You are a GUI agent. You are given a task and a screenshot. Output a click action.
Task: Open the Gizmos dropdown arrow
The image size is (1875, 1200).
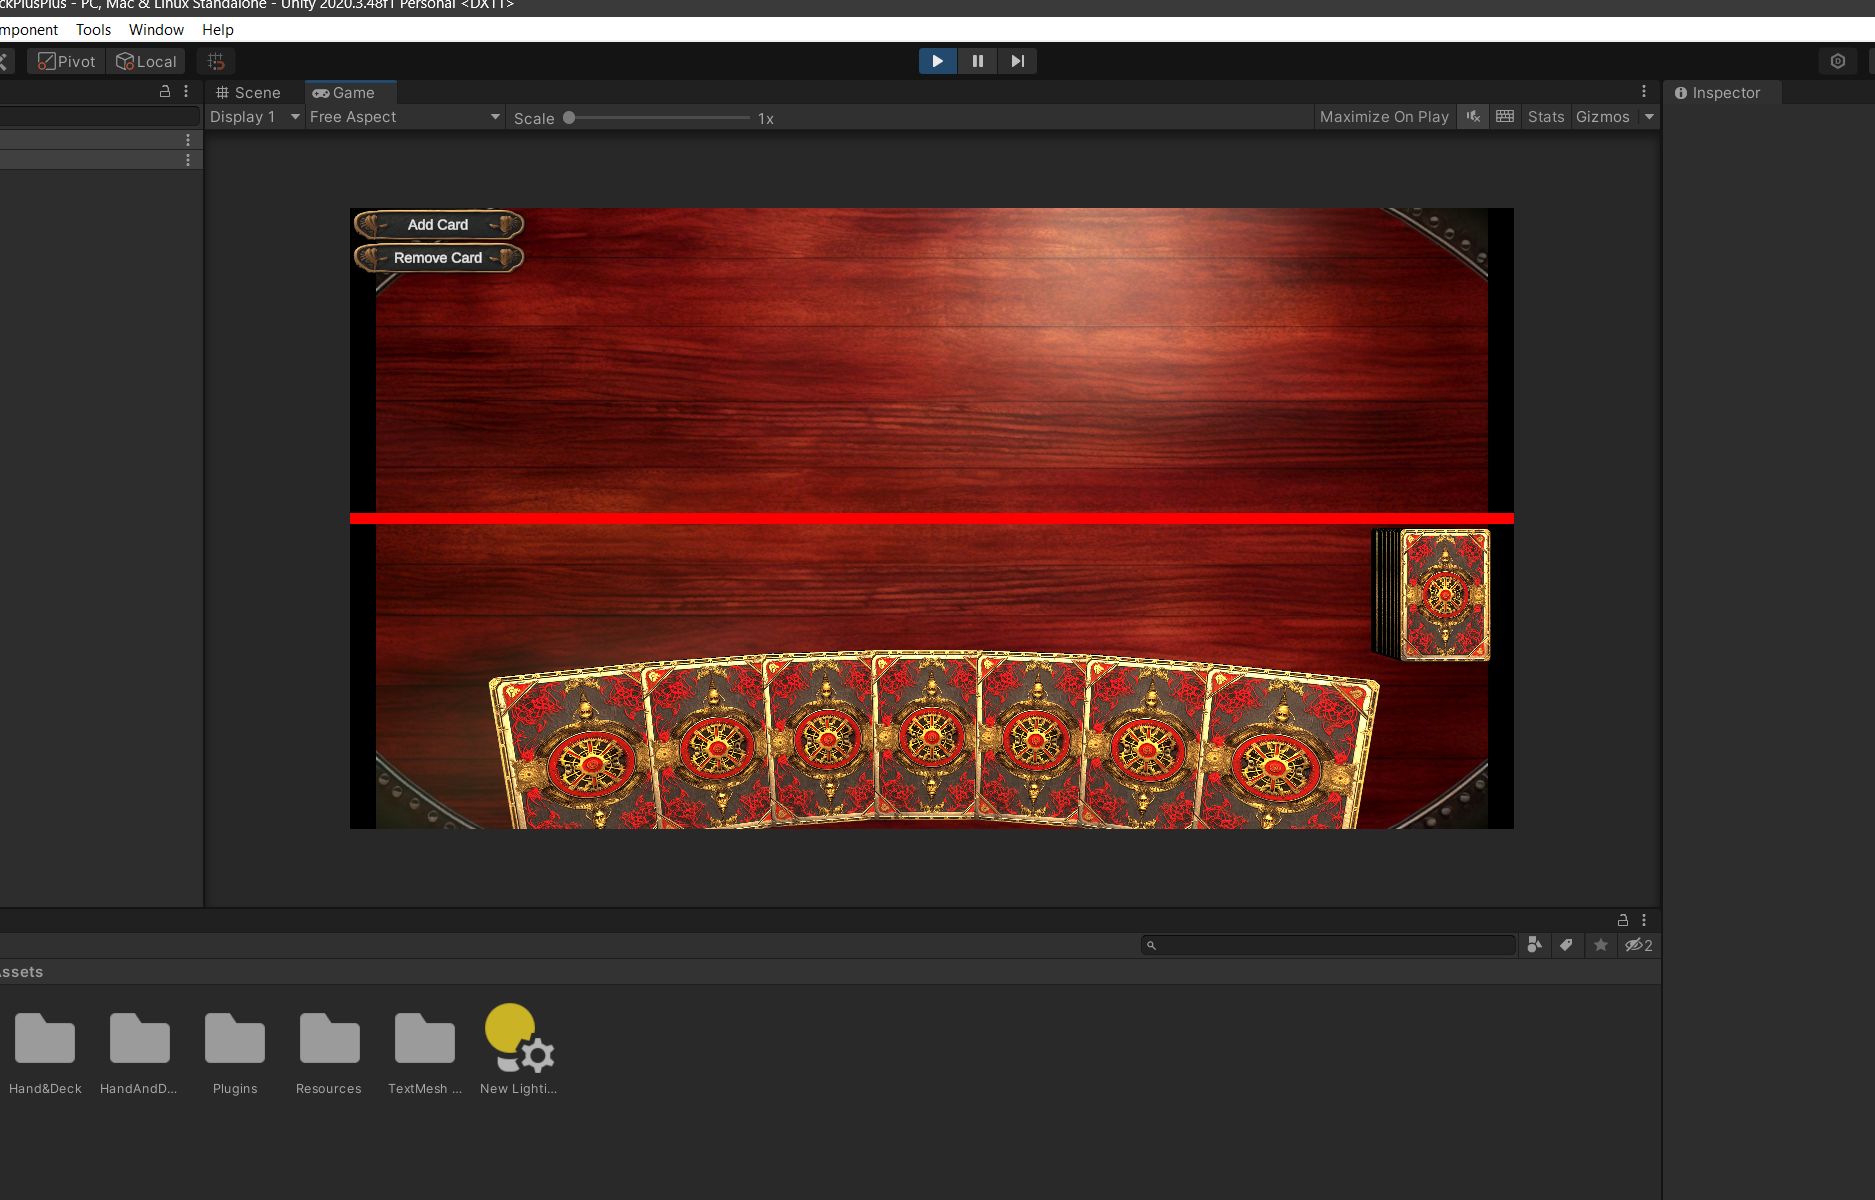tap(1649, 117)
